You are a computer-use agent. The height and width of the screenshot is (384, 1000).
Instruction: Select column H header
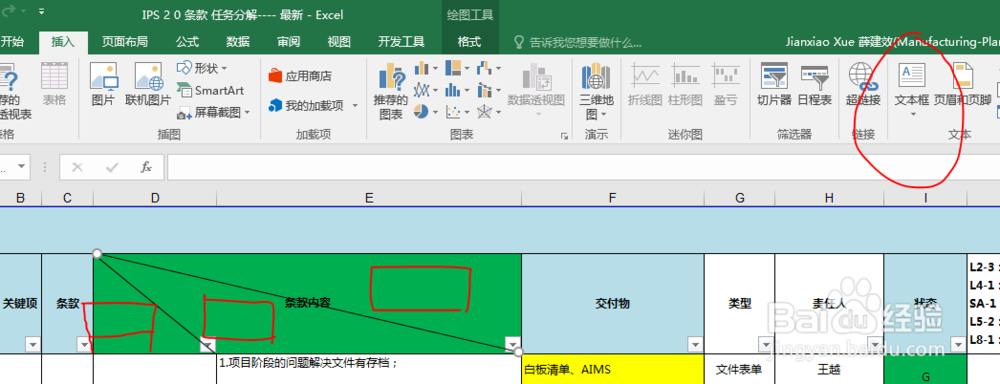click(x=829, y=198)
